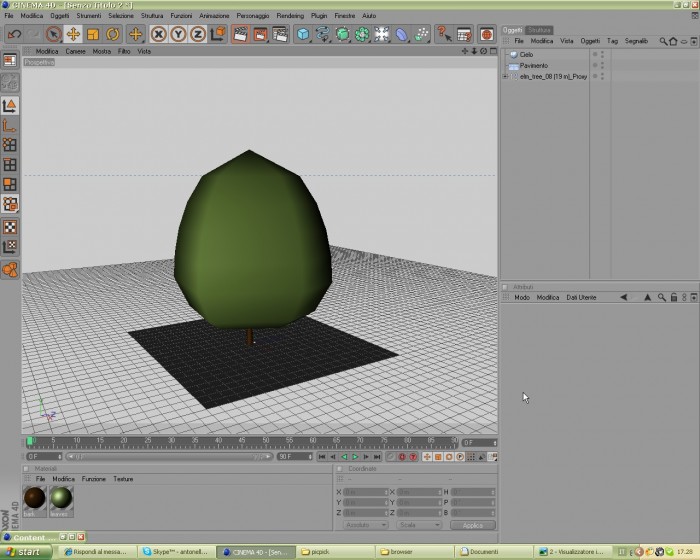Select the Live Selection cursor tool
The width and height of the screenshot is (700, 560).
tap(54, 34)
